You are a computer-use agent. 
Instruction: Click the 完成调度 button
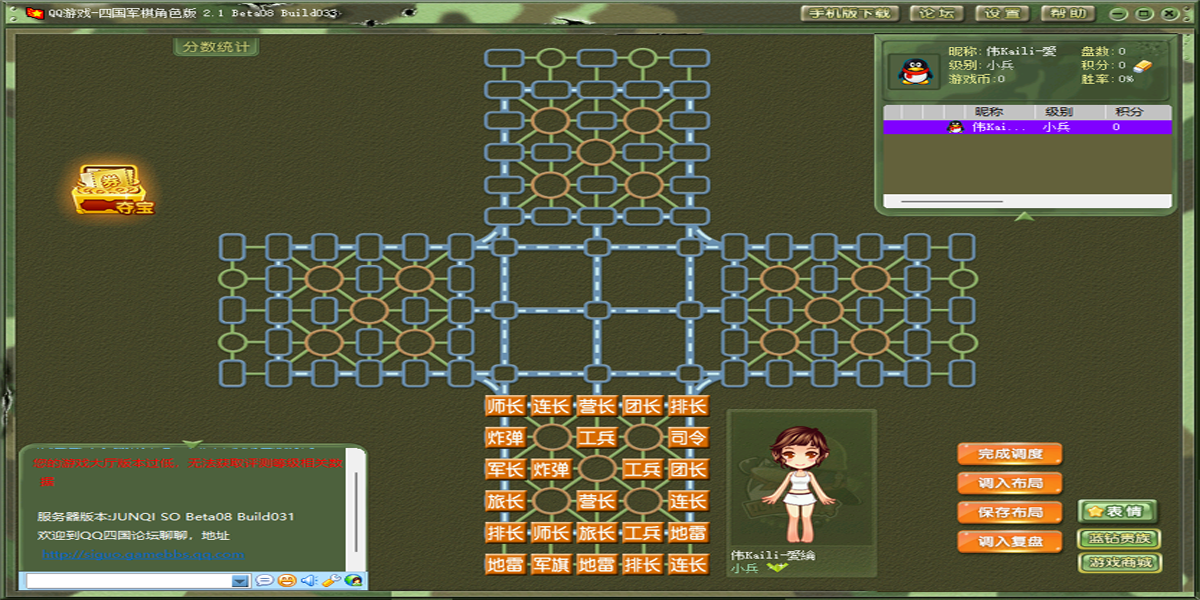pyautogui.click(x=1009, y=454)
